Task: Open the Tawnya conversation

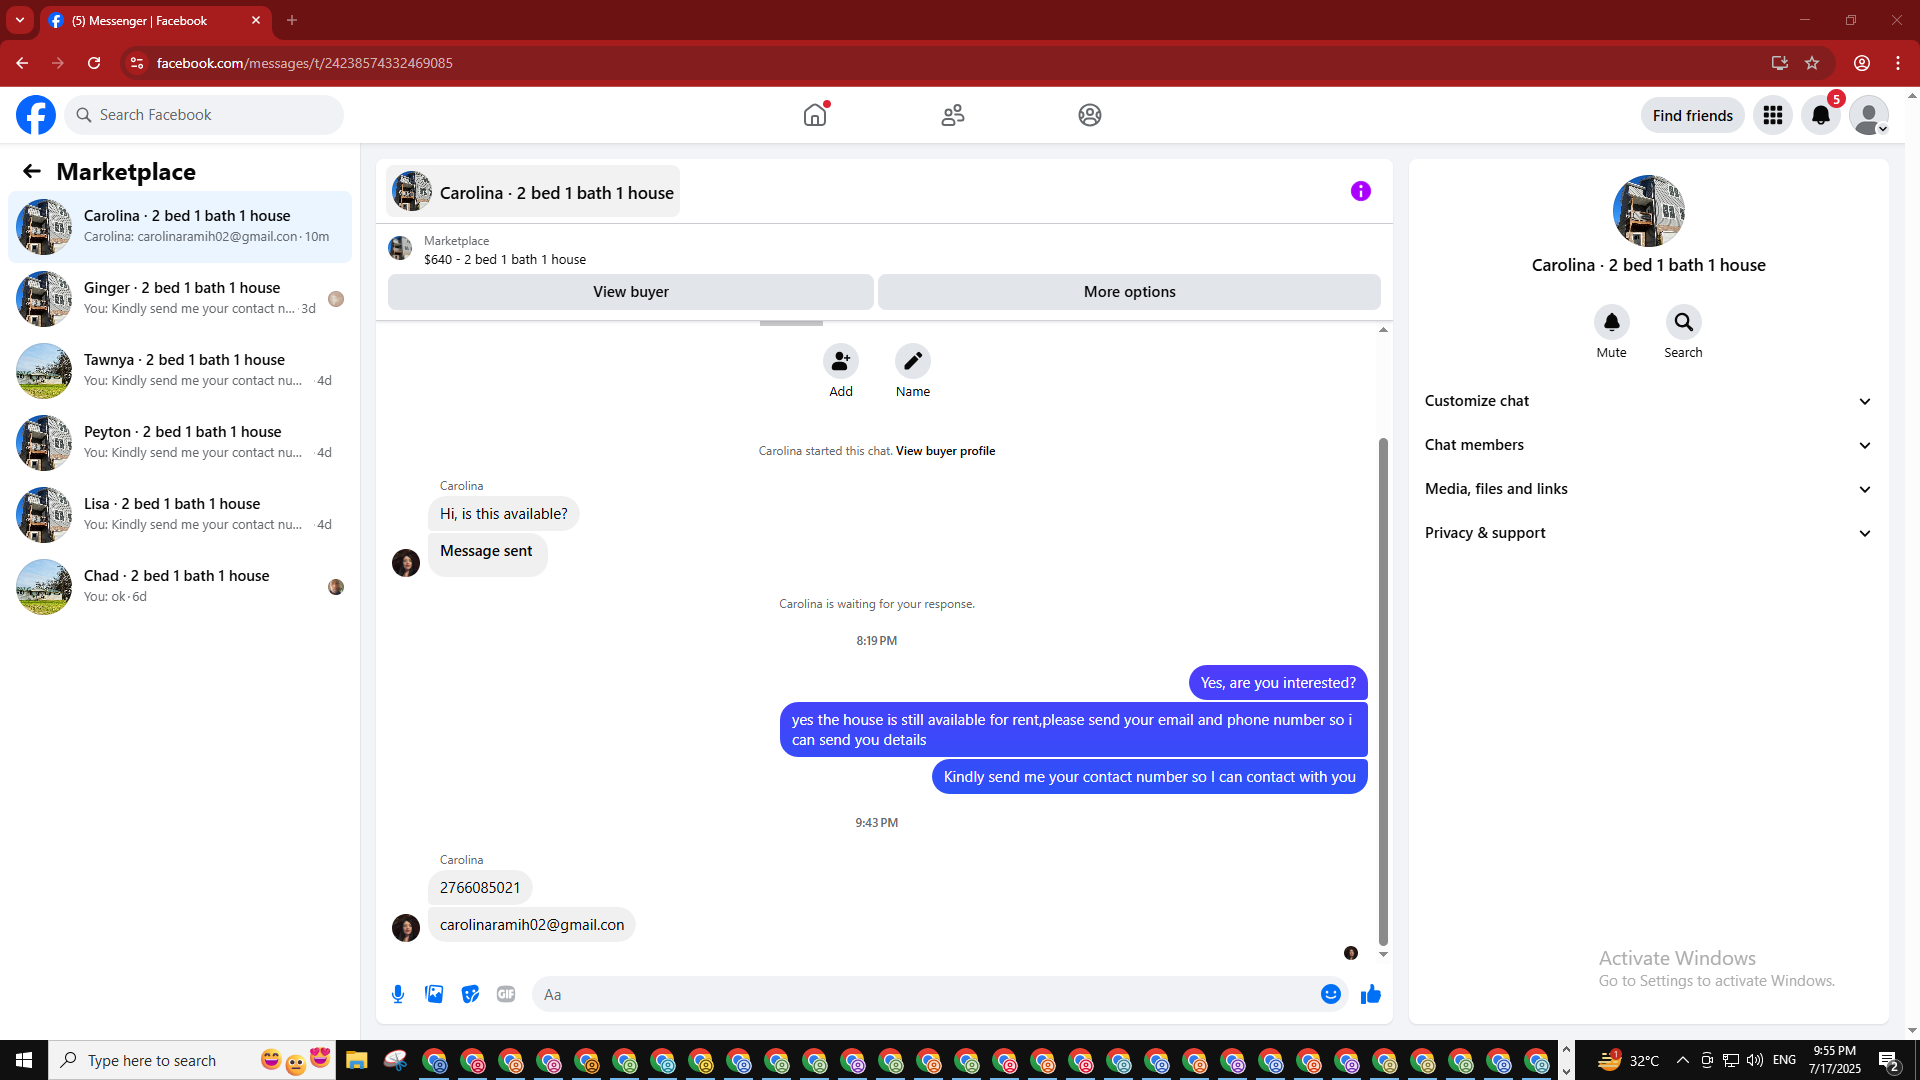Action: pos(180,370)
